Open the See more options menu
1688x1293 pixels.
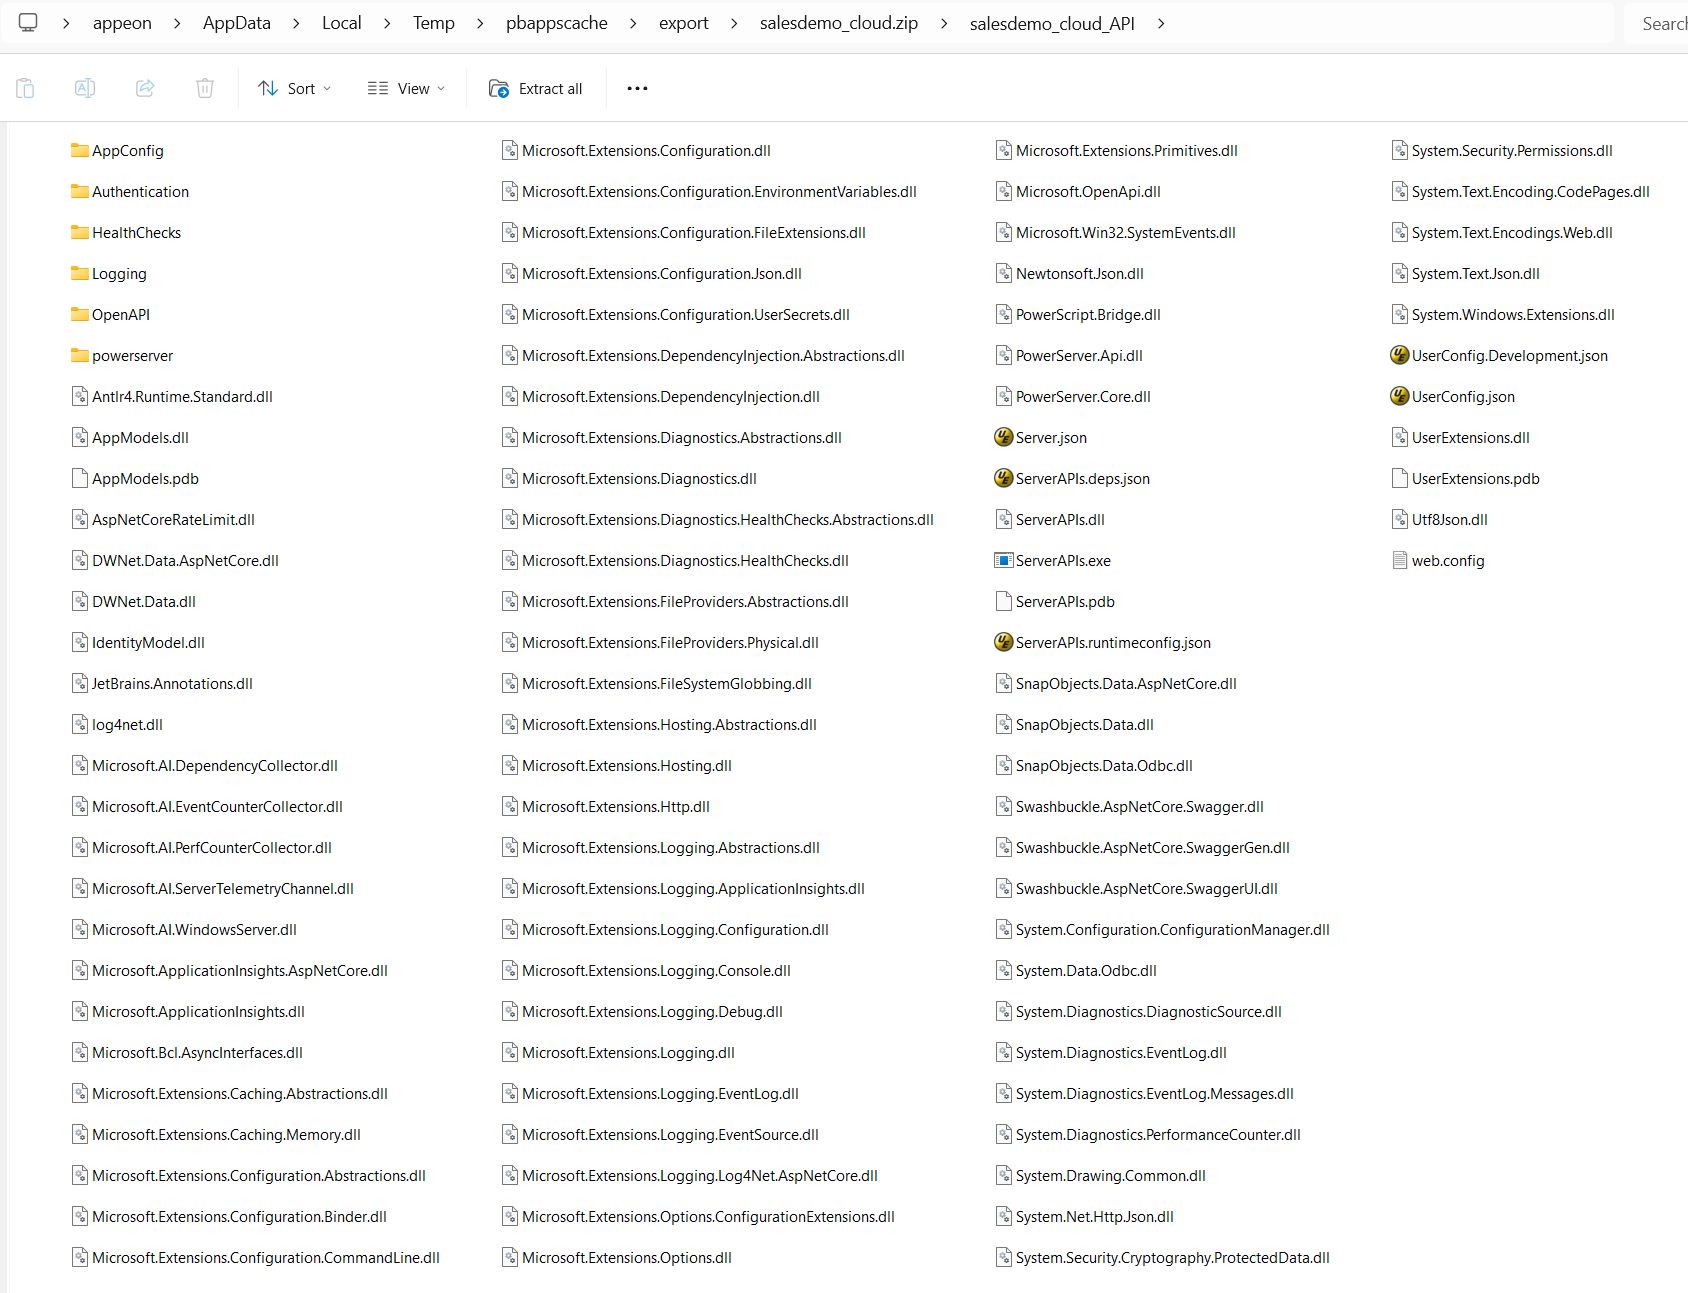pos(637,89)
